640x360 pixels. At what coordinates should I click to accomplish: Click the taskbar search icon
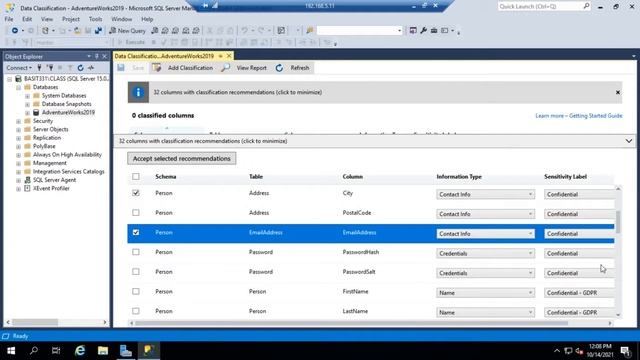pyautogui.click(x=34, y=350)
